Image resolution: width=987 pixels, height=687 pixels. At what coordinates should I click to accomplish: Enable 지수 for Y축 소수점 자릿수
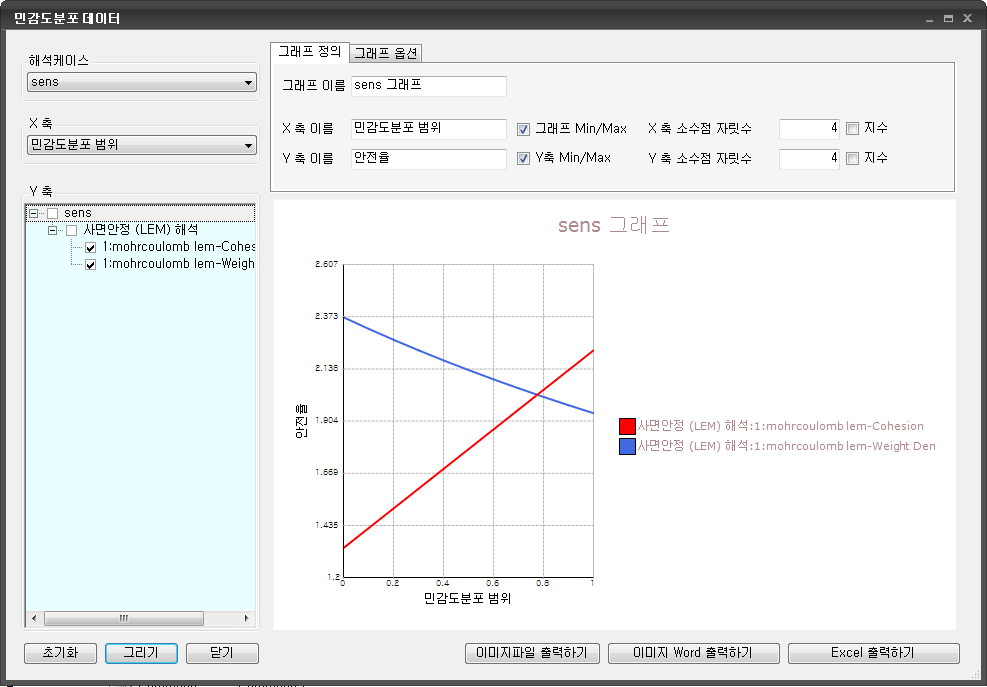pyautogui.click(x=852, y=158)
